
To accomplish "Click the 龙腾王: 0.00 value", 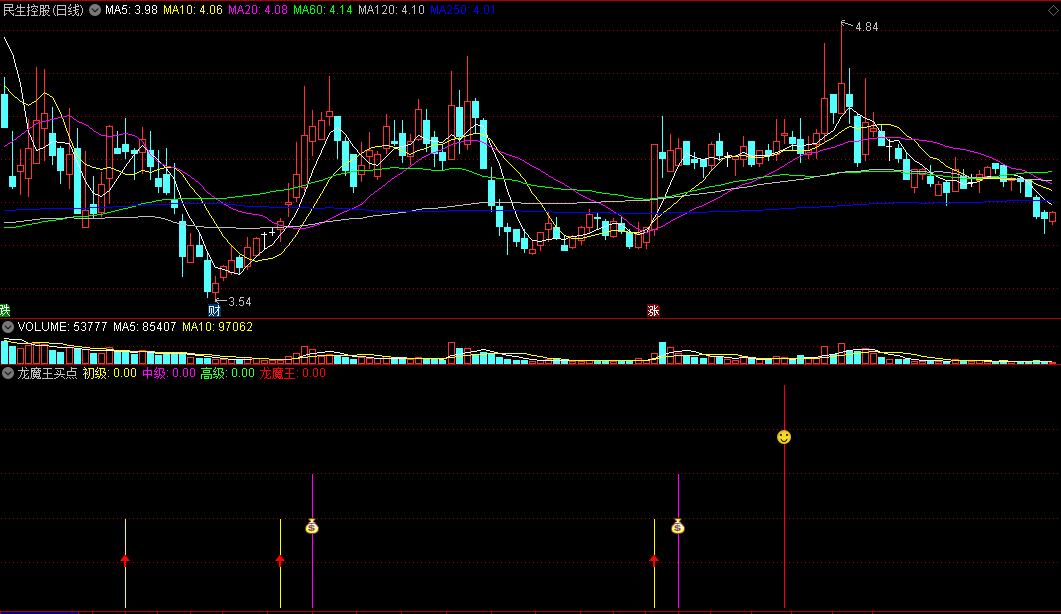I will (292, 373).
